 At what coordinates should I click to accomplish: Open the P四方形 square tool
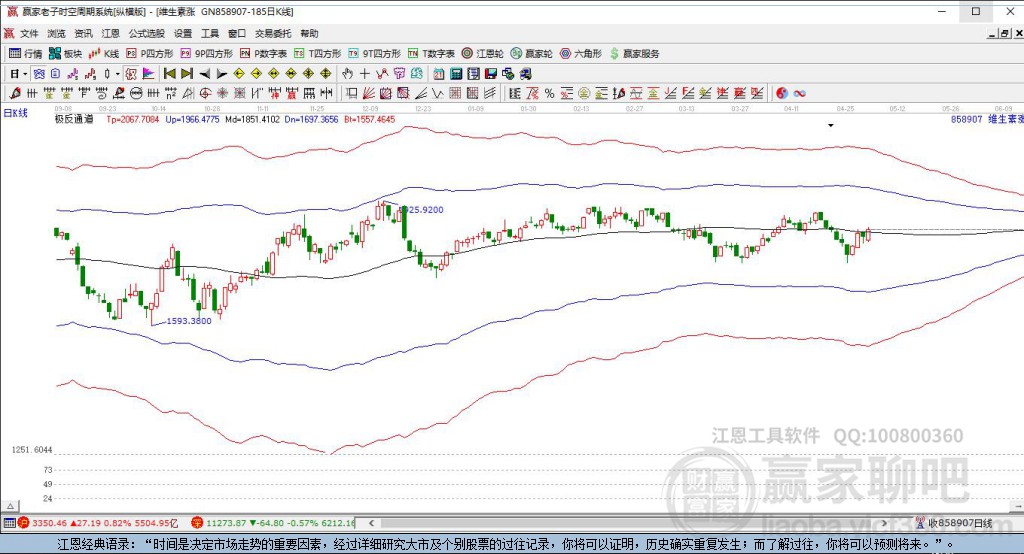click(x=150, y=54)
